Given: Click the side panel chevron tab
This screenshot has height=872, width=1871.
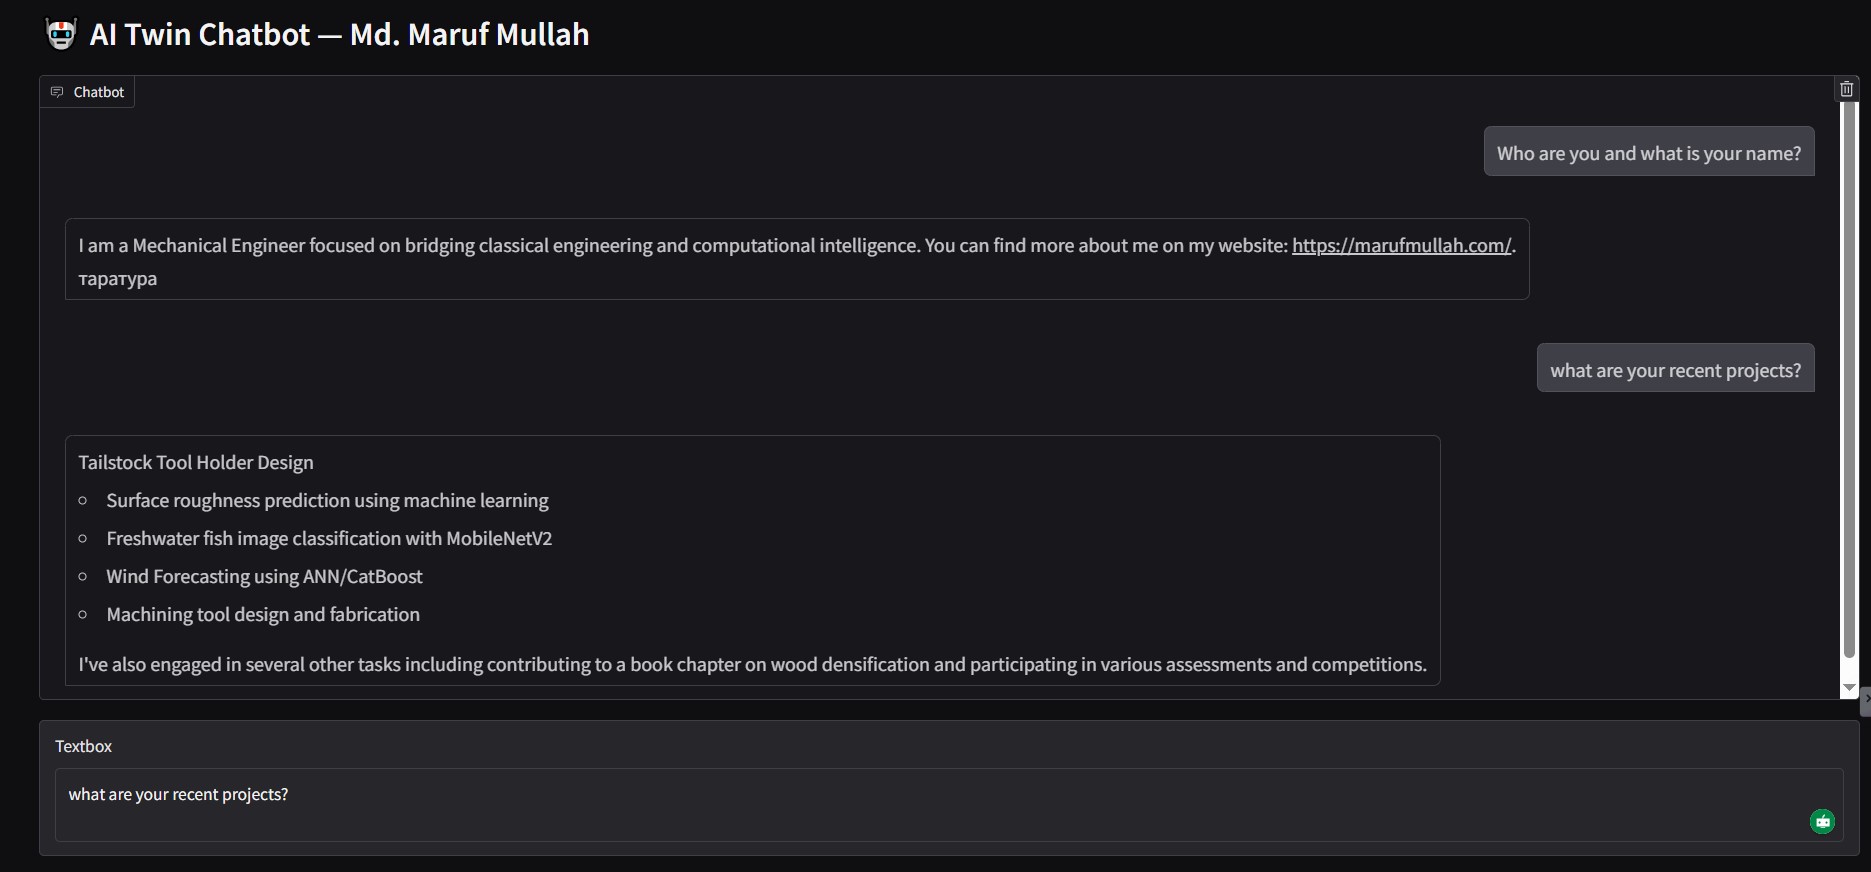Looking at the screenshot, I should coord(1865,700).
